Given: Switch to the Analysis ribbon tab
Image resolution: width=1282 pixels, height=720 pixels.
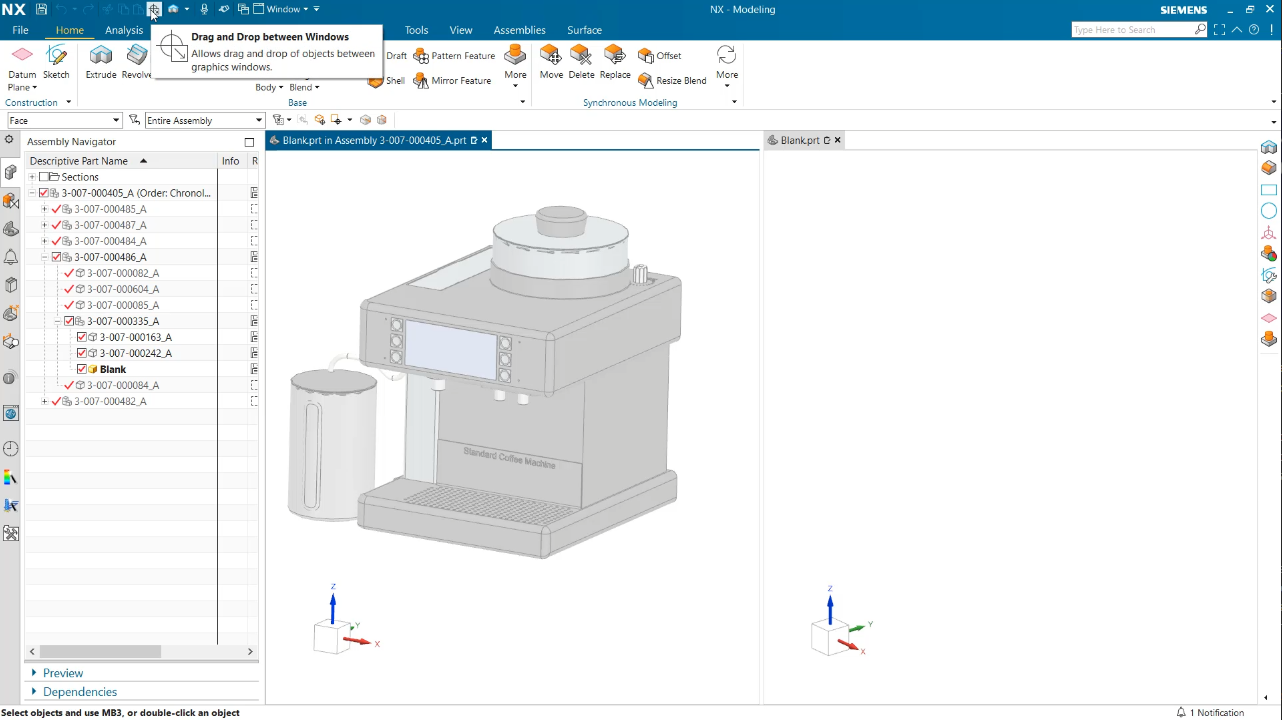Looking at the screenshot, I should point(124,29).
